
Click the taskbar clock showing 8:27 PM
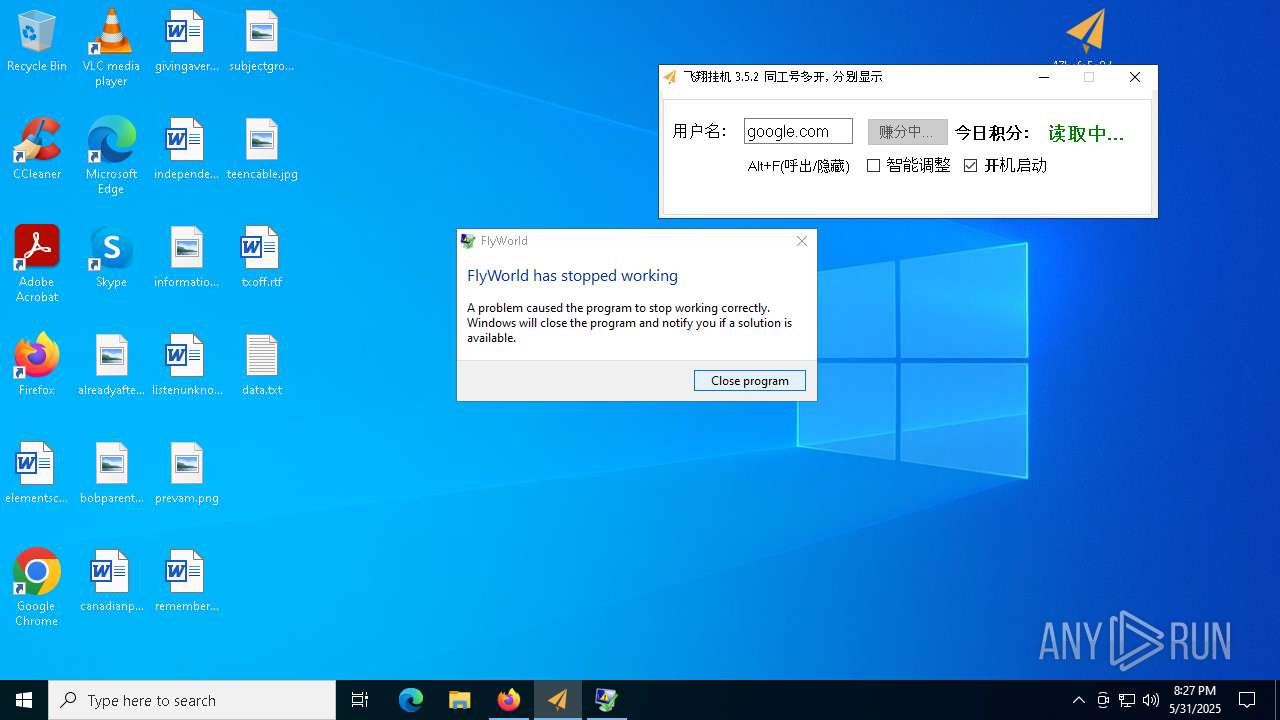pos(1195,700)
